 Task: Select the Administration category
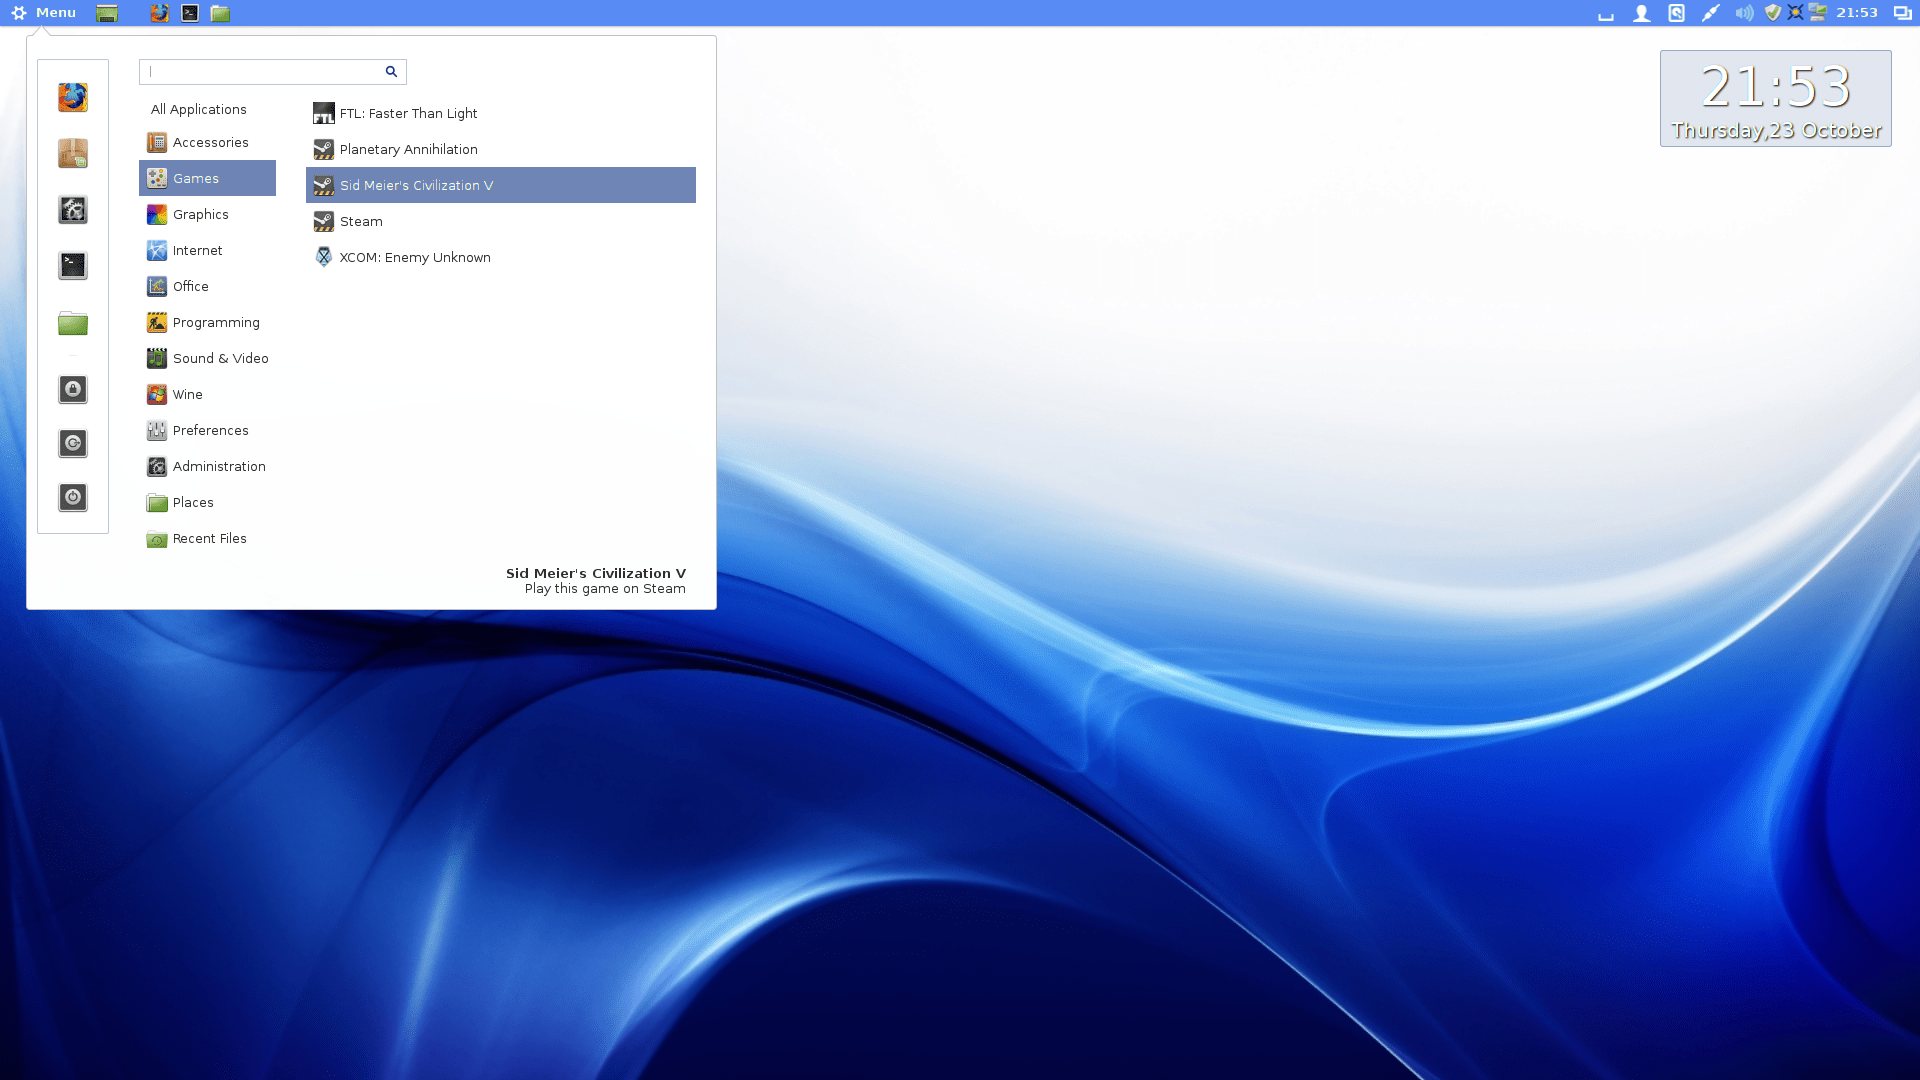(x=208, y=466)
